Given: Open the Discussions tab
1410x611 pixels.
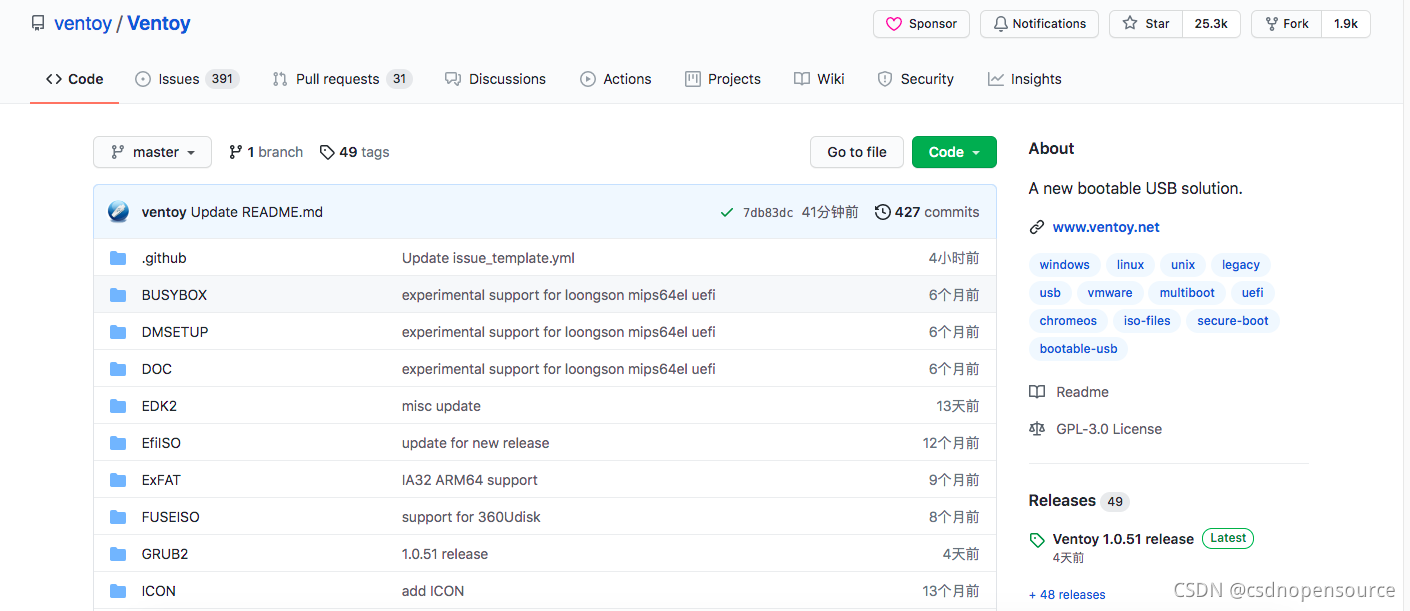Looking at the screenshot, I should click(495, 79).
